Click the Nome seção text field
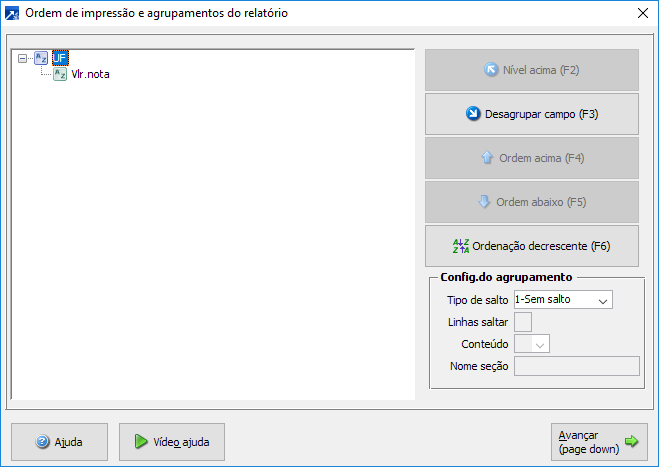This screenshot has height=467, width=659. pos(577,366)
